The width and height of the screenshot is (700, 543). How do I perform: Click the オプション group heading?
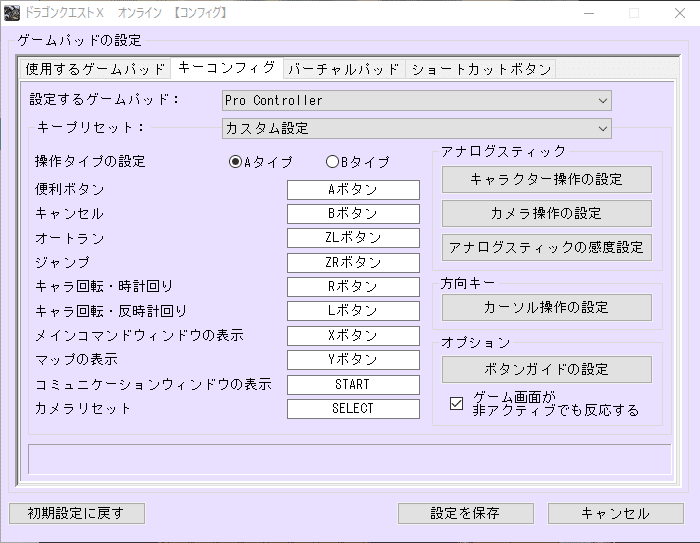(475, 343)
